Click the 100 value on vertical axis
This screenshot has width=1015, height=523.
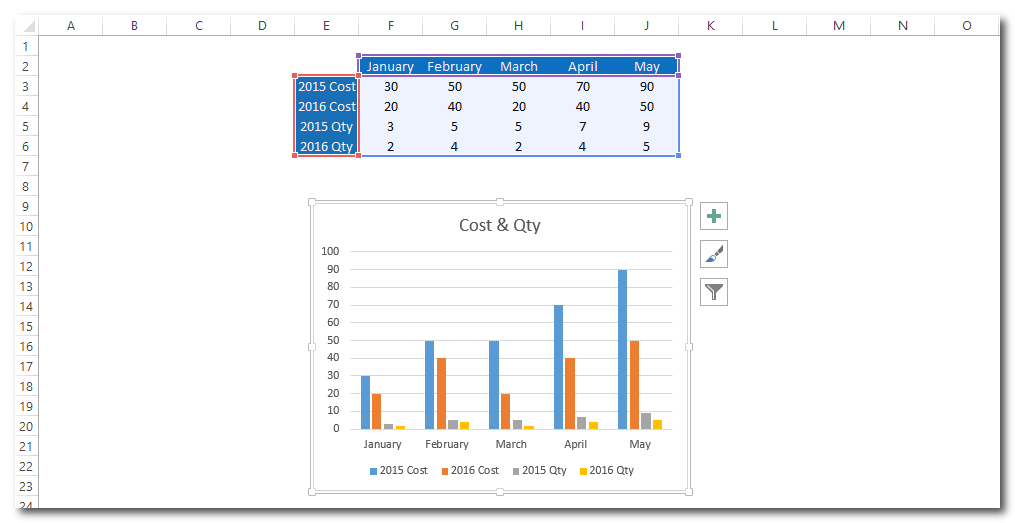pyautogui.click(x=330, y=252)
